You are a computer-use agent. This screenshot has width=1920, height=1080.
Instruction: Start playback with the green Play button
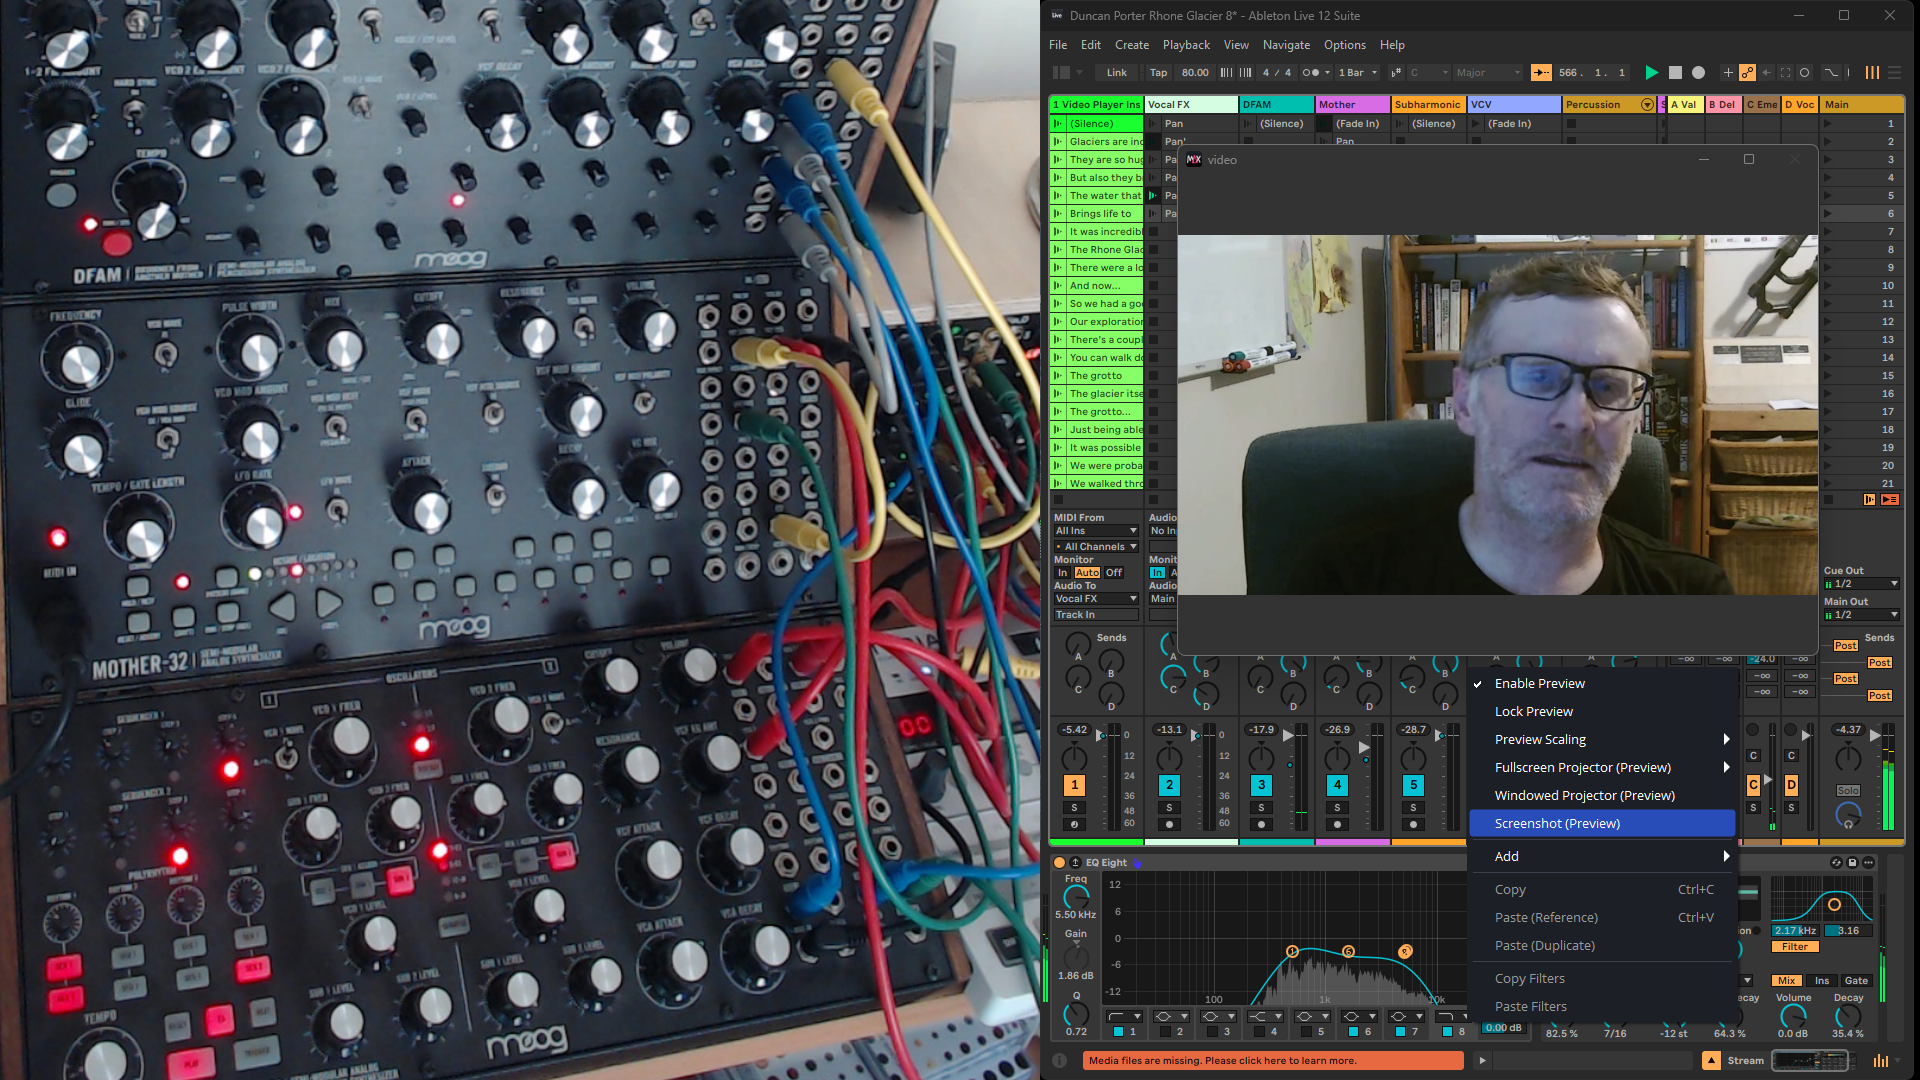point(1652,73)
